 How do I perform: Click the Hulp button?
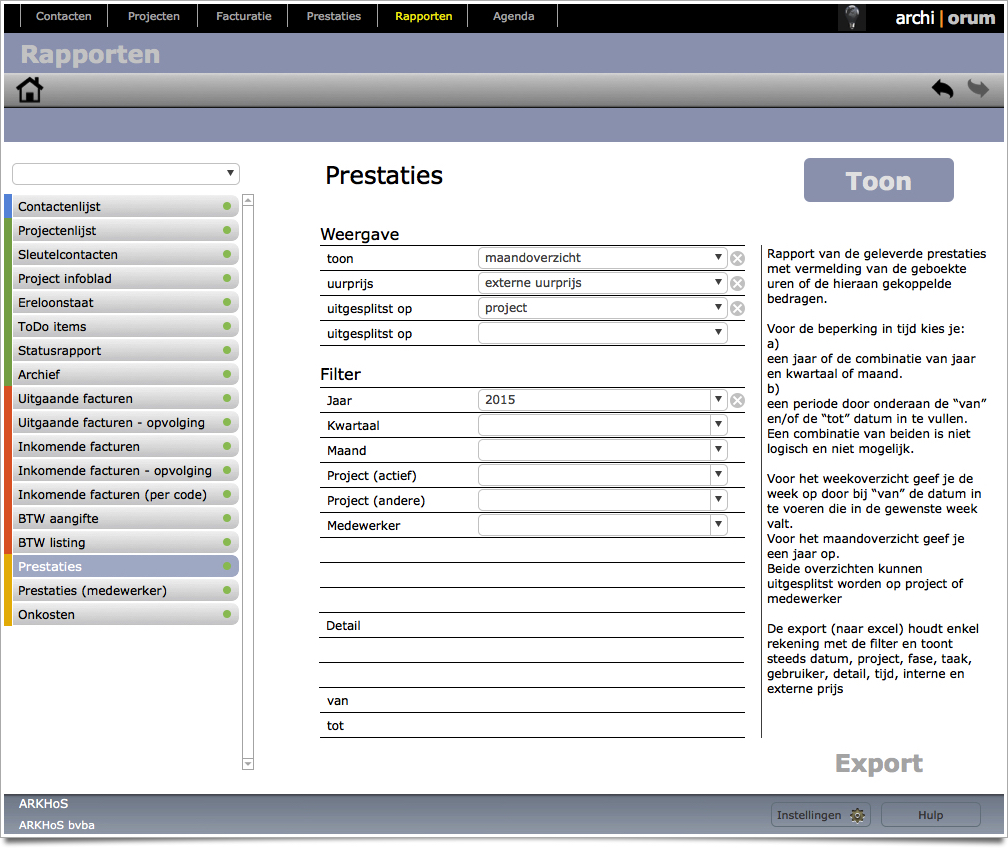click(x=930, y=815)
